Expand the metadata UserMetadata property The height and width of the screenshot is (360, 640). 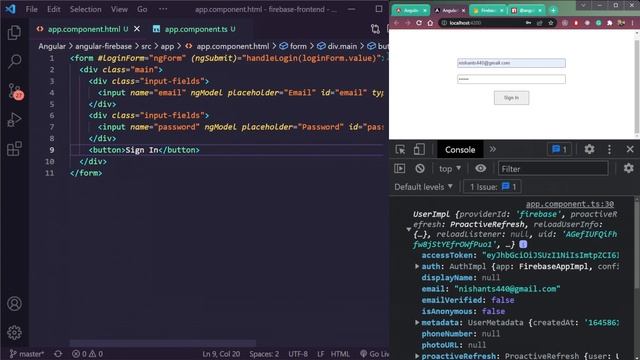tap(417, 322)
